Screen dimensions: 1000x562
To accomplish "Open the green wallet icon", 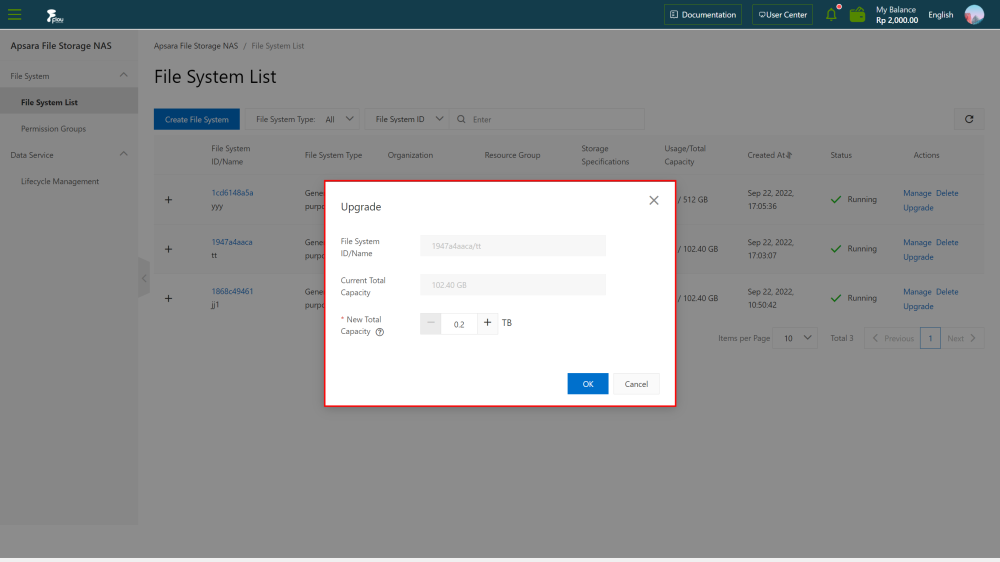I will tap(857, 14).
